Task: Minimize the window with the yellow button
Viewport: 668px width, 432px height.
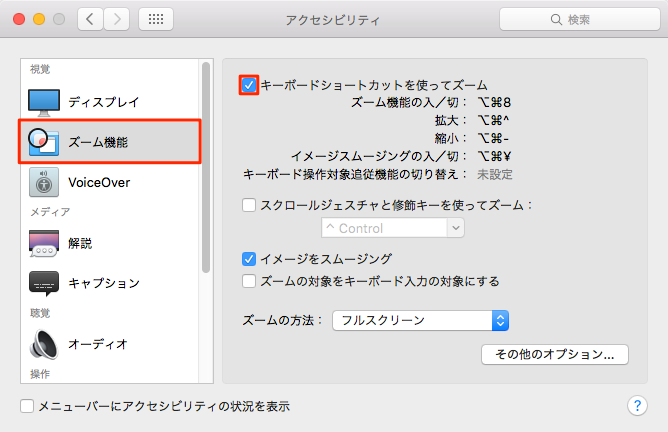Action: click(x=39, y=19)
